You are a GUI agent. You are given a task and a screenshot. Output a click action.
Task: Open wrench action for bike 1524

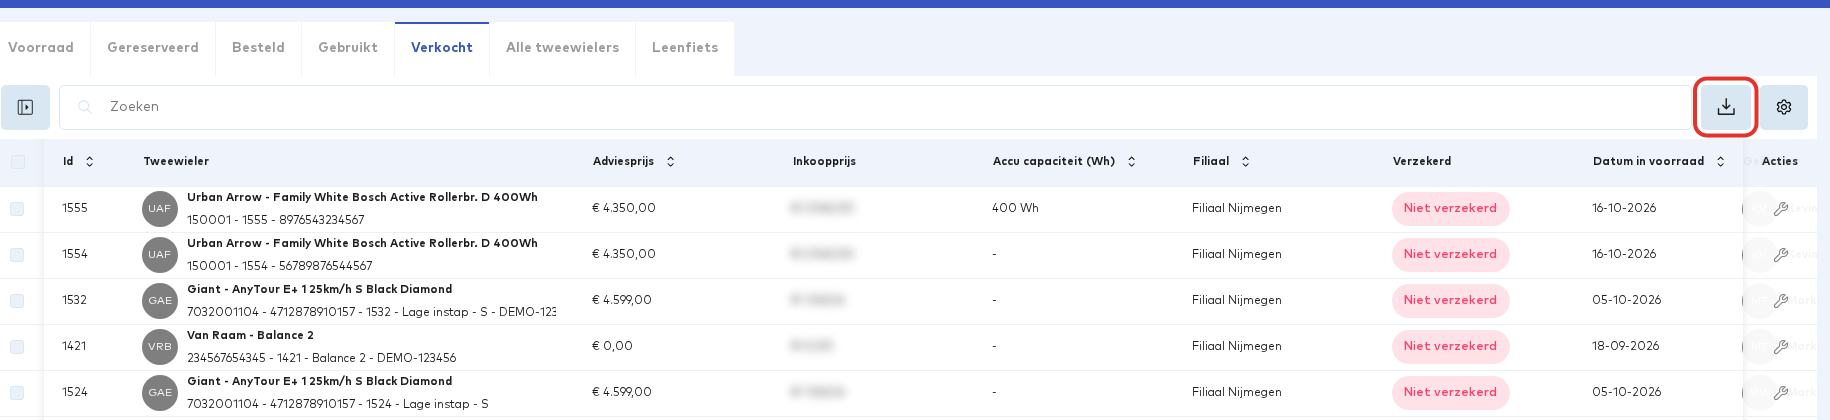(1781, 393)
